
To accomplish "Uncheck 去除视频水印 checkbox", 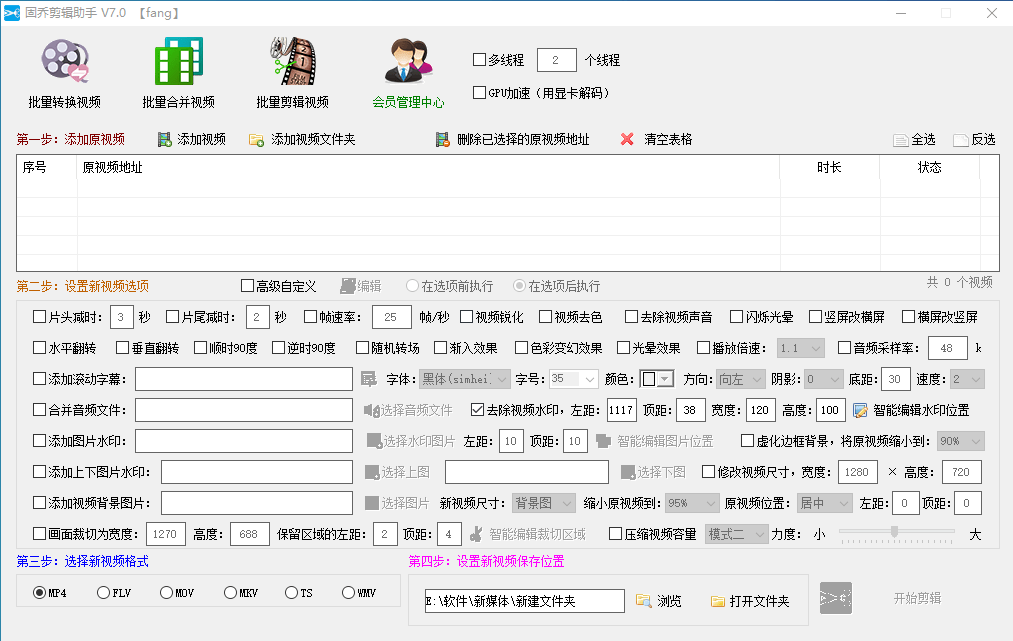I will (x=477, y=410).
